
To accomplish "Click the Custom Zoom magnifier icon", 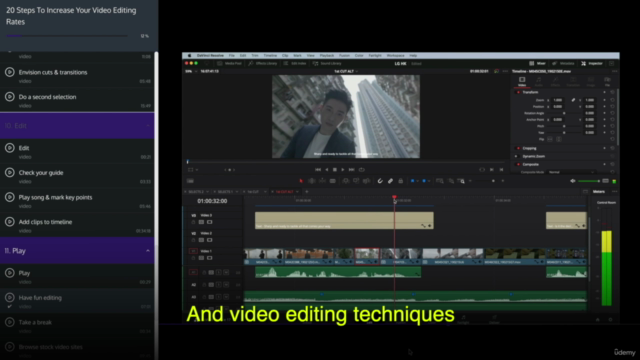I will [x=461, y=181].
